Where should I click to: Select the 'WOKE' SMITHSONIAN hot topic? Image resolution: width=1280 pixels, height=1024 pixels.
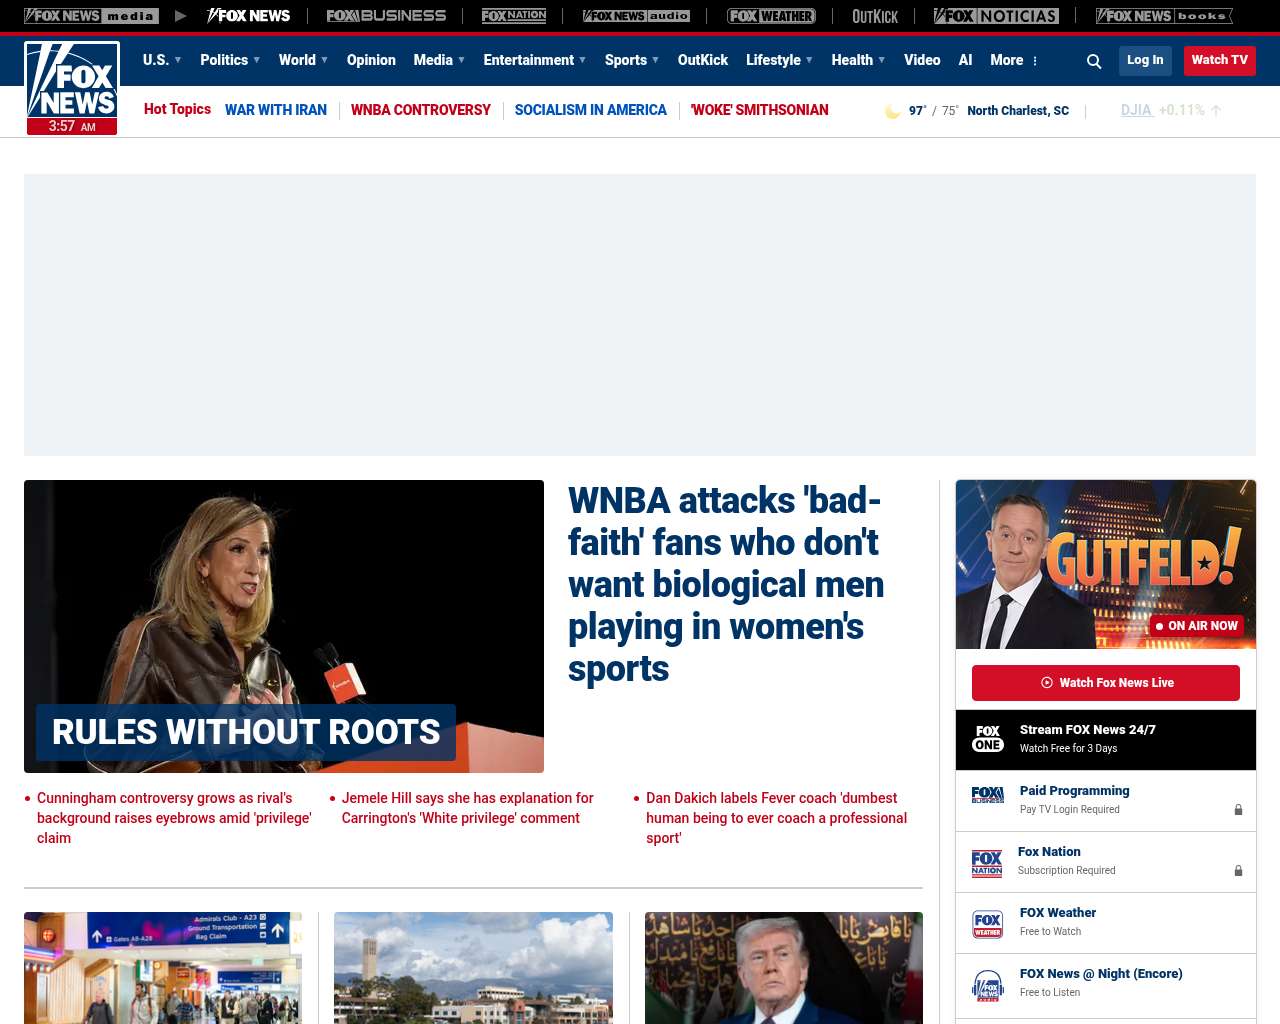(x=760, y=110)
